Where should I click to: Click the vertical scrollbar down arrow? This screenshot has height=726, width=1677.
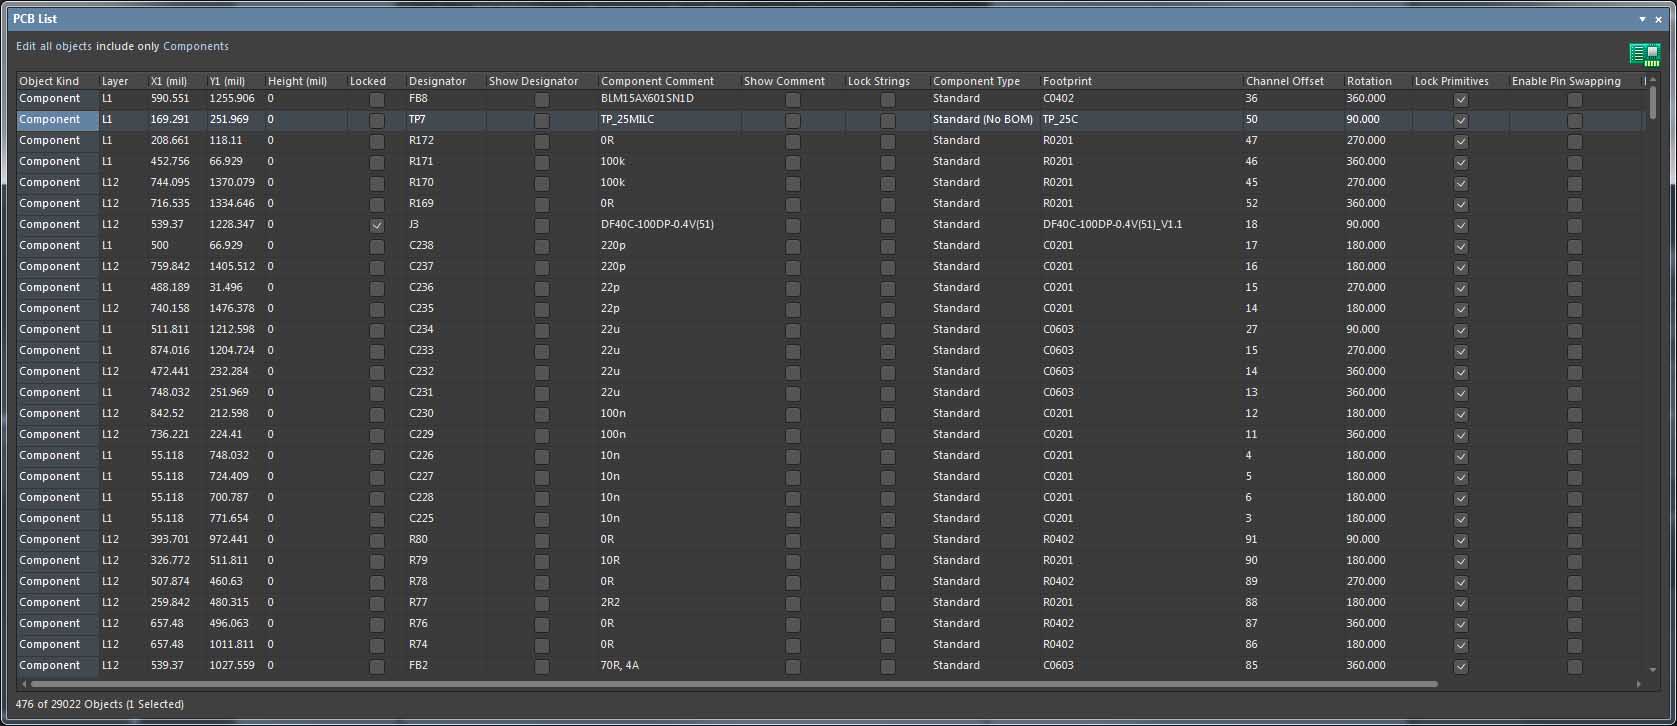click(x=1653, y=670)
